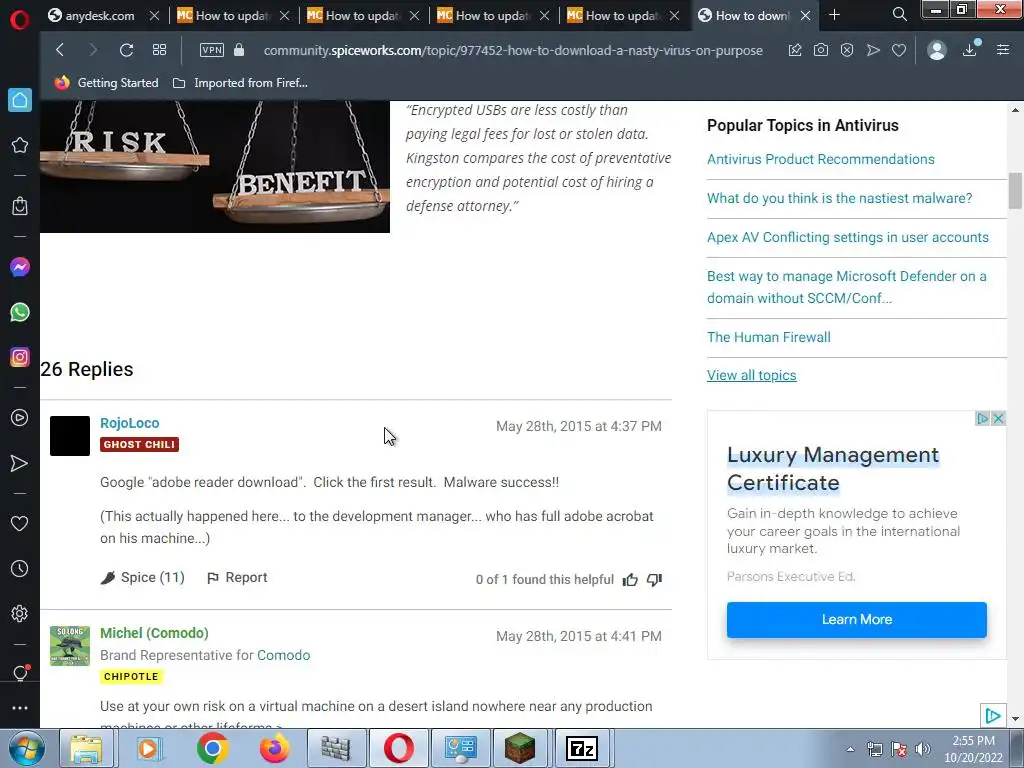Open the Speed Dial grid icon
1024x768 pixels.
click(x=159, y=50)
